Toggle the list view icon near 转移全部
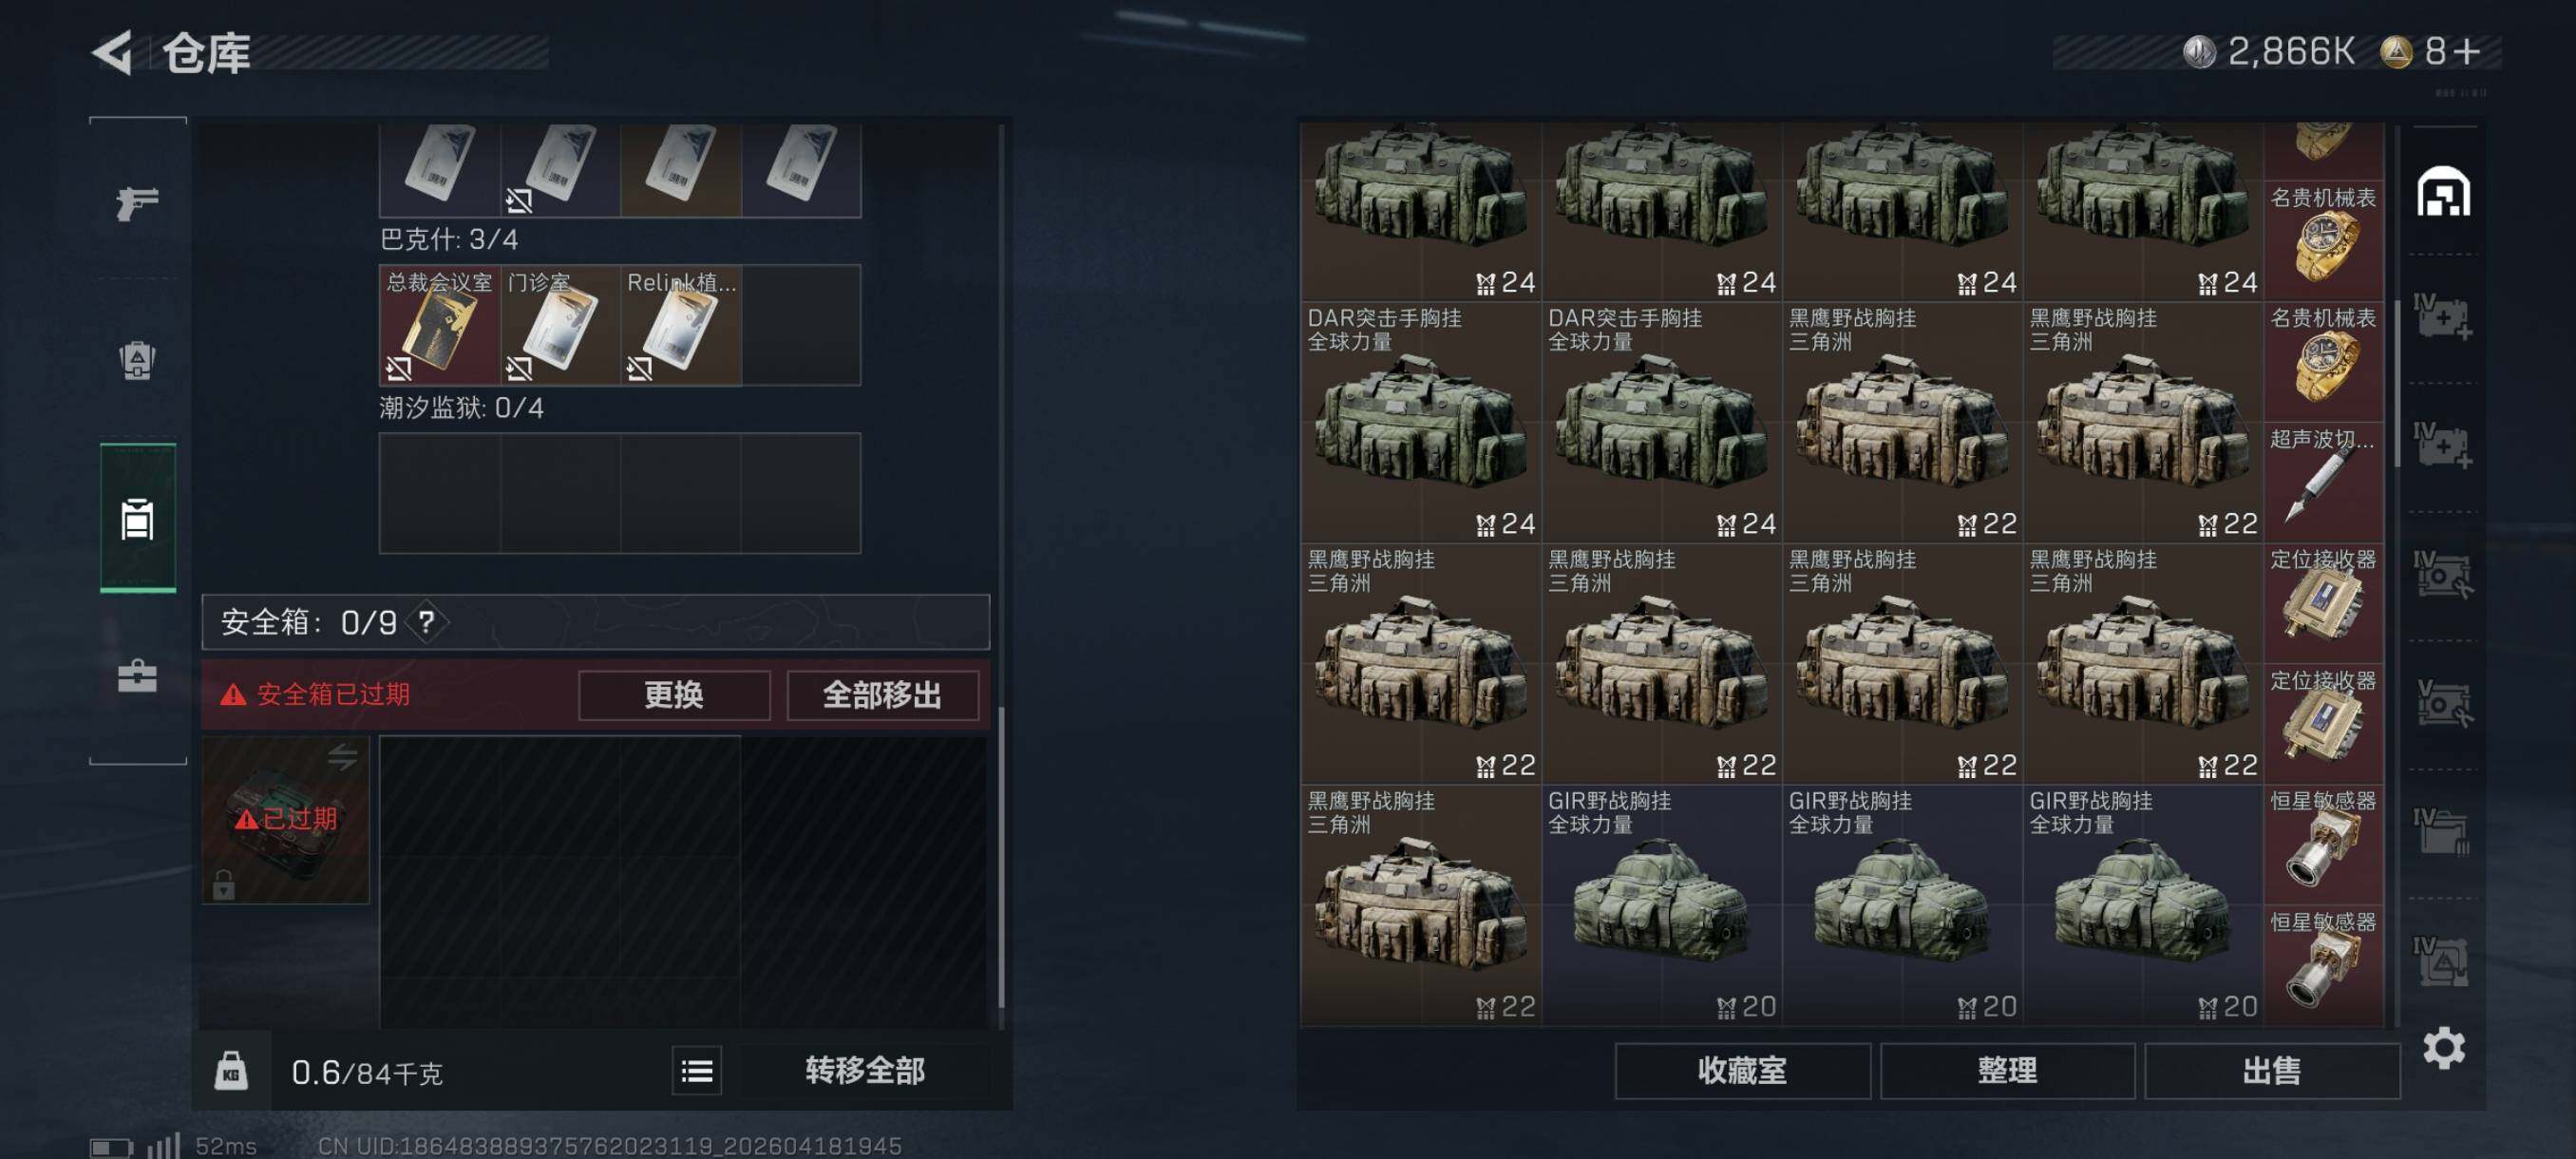This screenshot has width=2576, height=1159. [697, 1071]
